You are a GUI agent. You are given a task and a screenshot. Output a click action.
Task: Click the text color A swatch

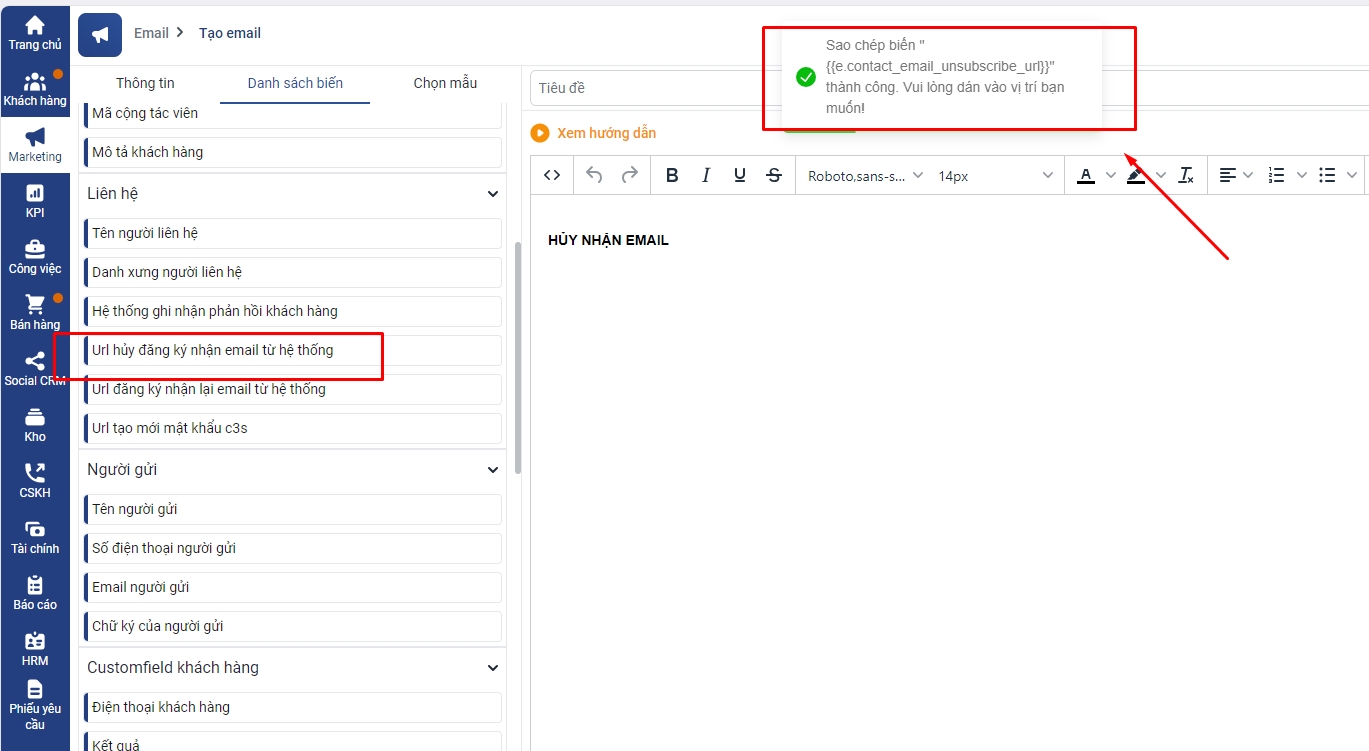[x=1086, y=175]
